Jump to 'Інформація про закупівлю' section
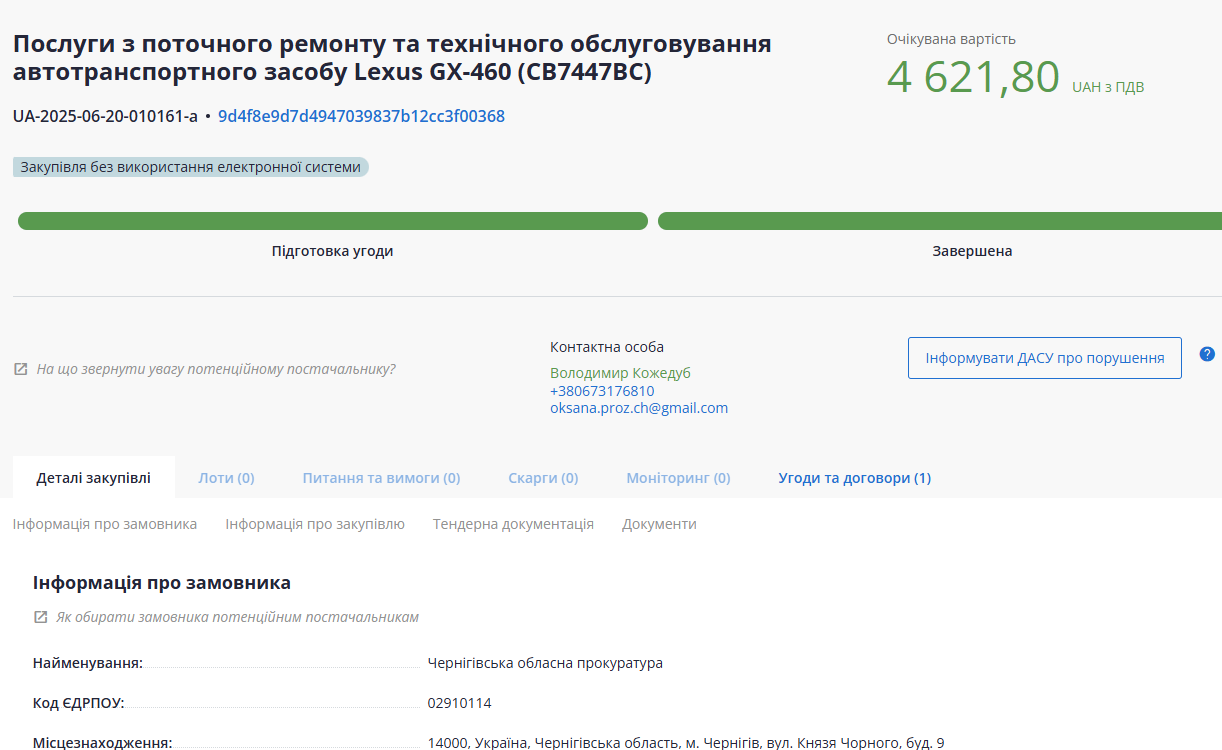 [x=315, y=524]
